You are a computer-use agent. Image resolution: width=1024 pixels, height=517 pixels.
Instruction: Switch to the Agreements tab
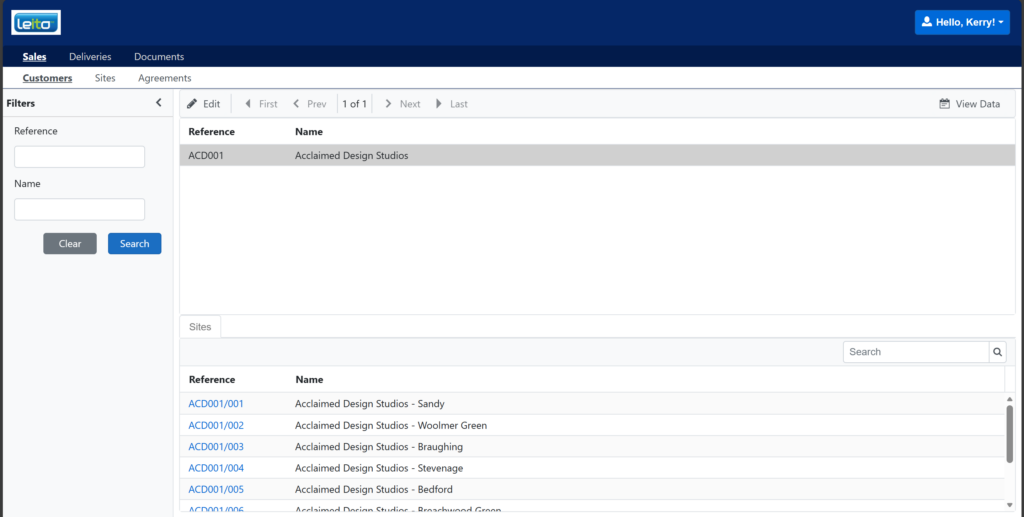pyautogui.click(x=164, y=78)
